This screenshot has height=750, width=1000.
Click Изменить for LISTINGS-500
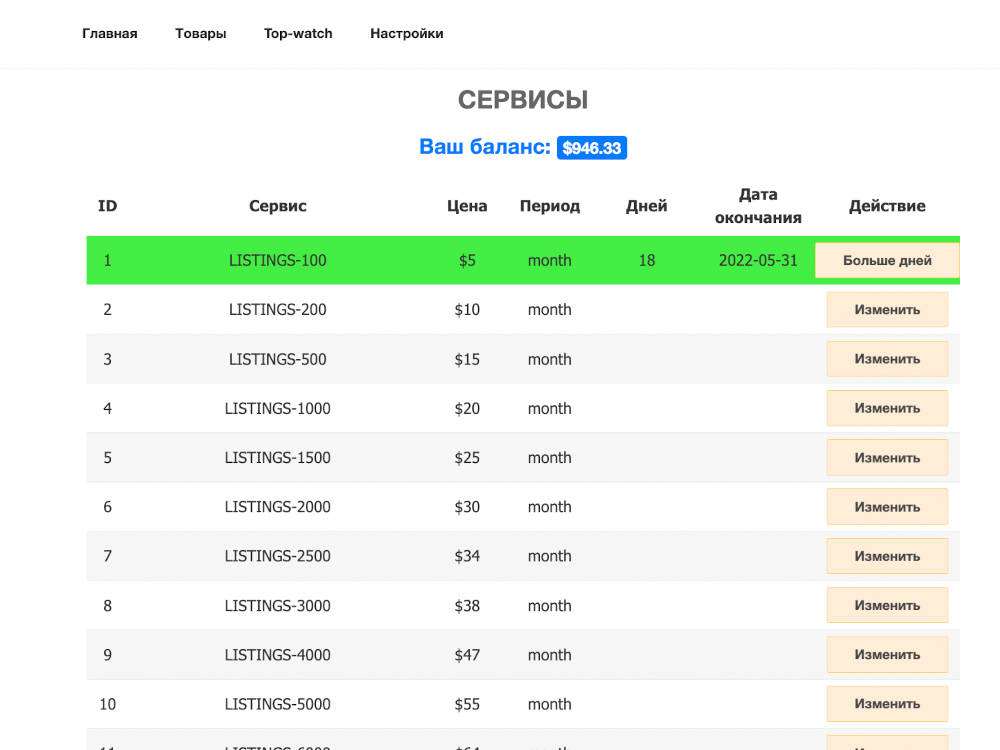pos(887,359)
